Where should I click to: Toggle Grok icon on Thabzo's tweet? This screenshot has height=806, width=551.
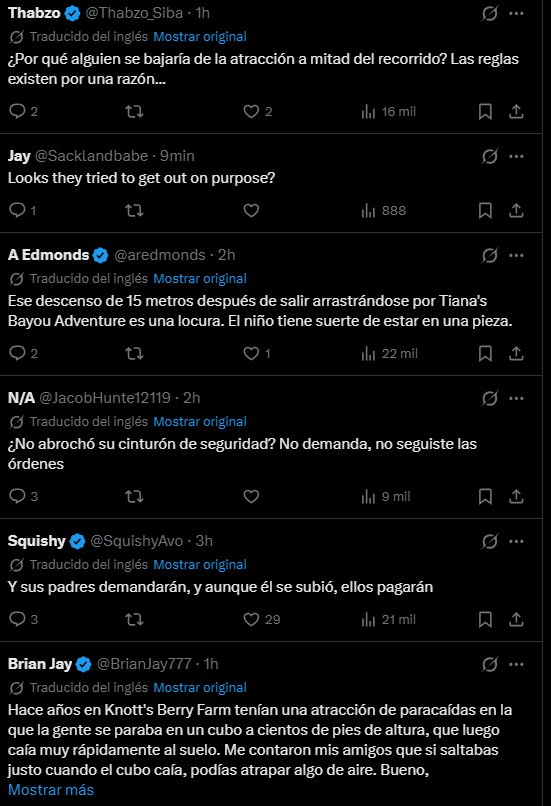tap(489, 13)
